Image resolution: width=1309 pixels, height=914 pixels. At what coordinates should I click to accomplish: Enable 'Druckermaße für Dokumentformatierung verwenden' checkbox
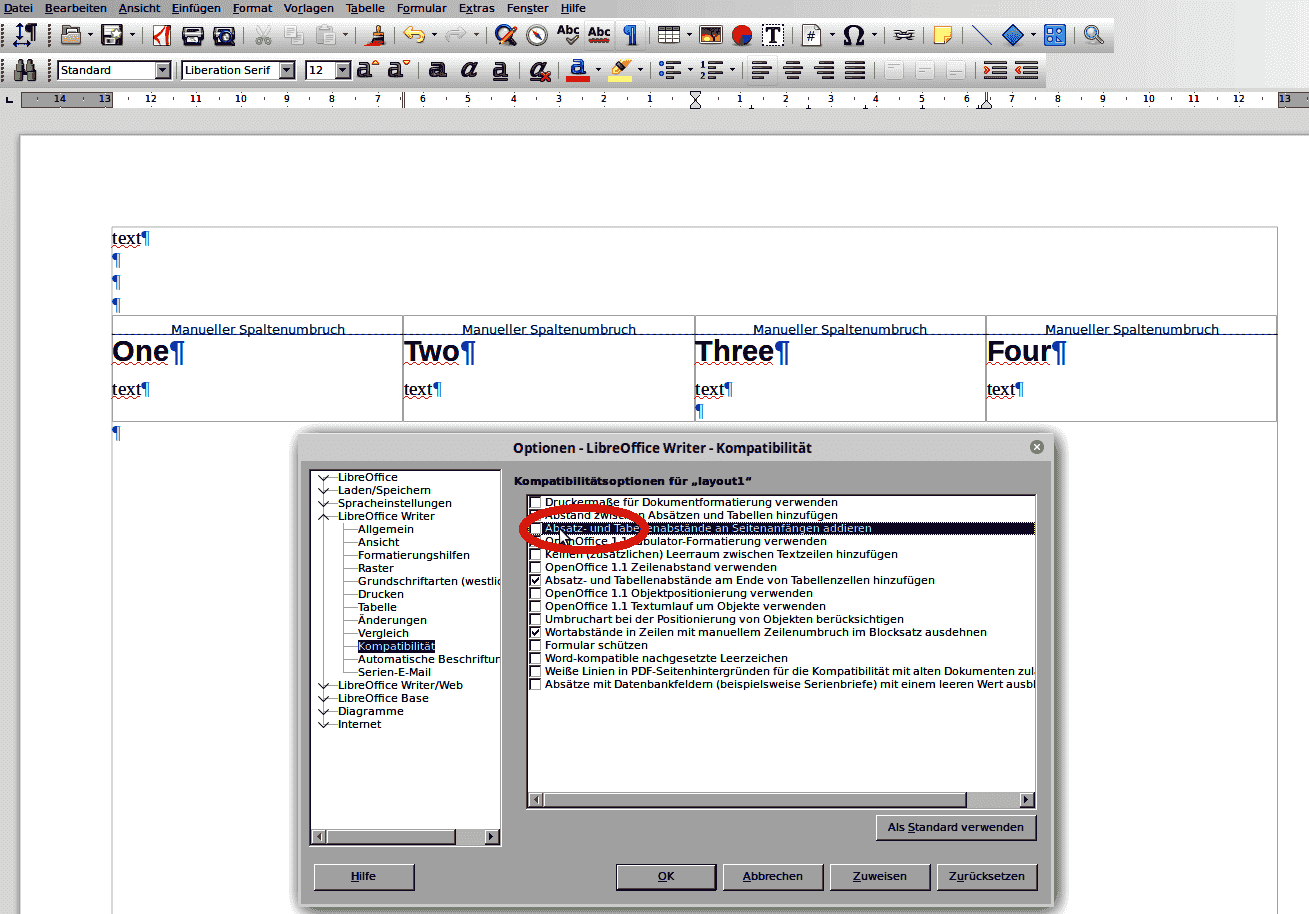536,502
